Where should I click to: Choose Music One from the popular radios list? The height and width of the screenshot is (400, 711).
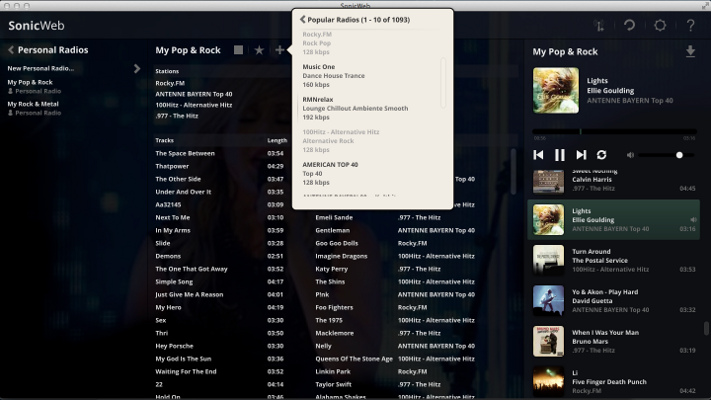[320, 67]
